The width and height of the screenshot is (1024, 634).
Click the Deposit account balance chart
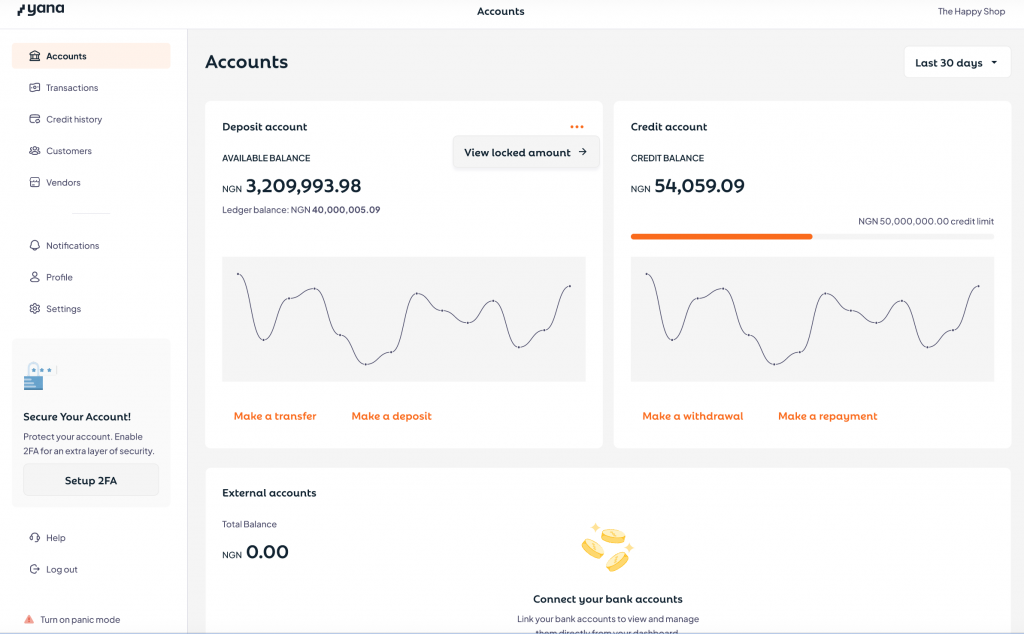click(403, 319)
